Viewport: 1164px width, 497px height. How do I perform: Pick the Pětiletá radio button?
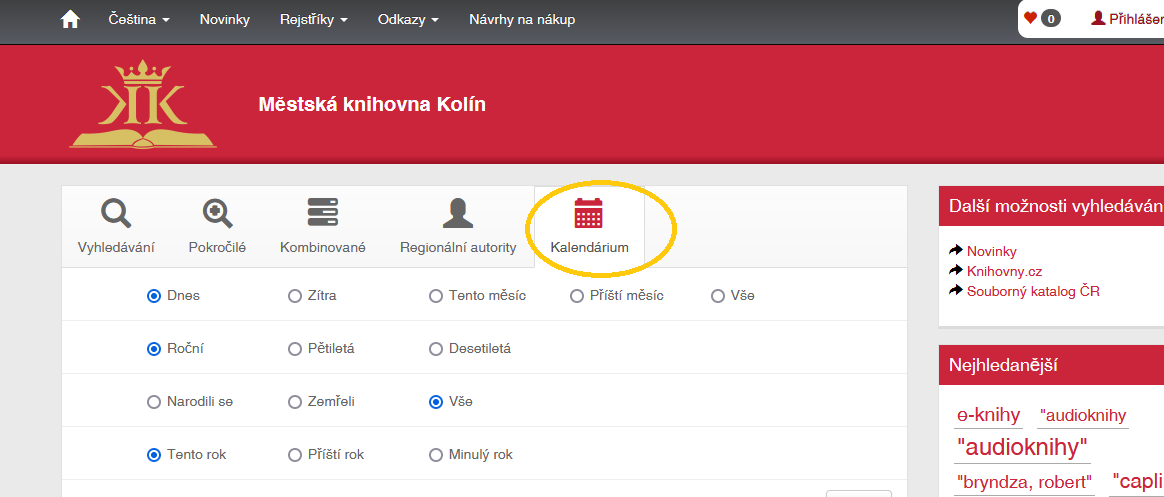tap(295, 348)
